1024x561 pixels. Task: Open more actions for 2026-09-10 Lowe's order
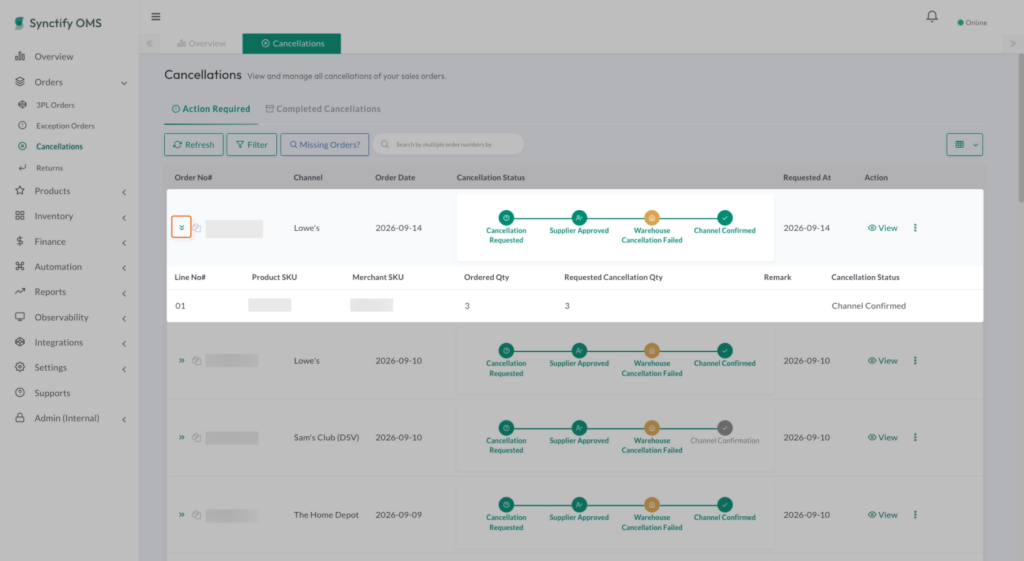point(915,361)
